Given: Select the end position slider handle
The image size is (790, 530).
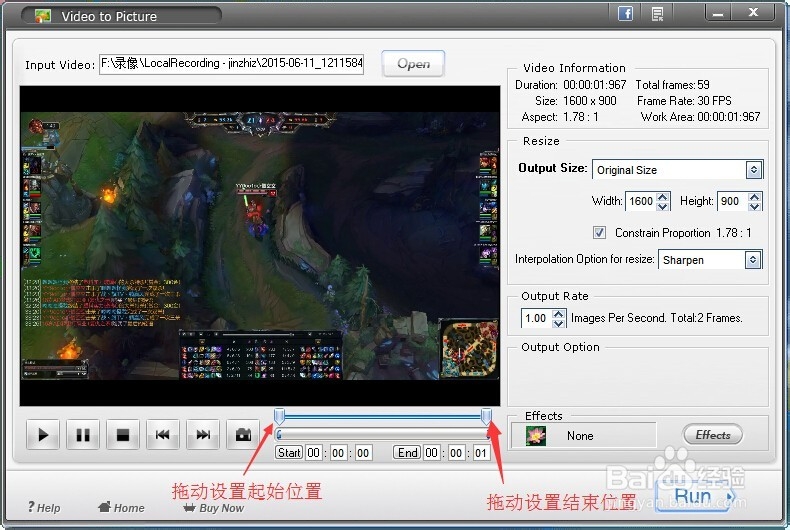Looking at the screenshot, I should coord(486,416).
